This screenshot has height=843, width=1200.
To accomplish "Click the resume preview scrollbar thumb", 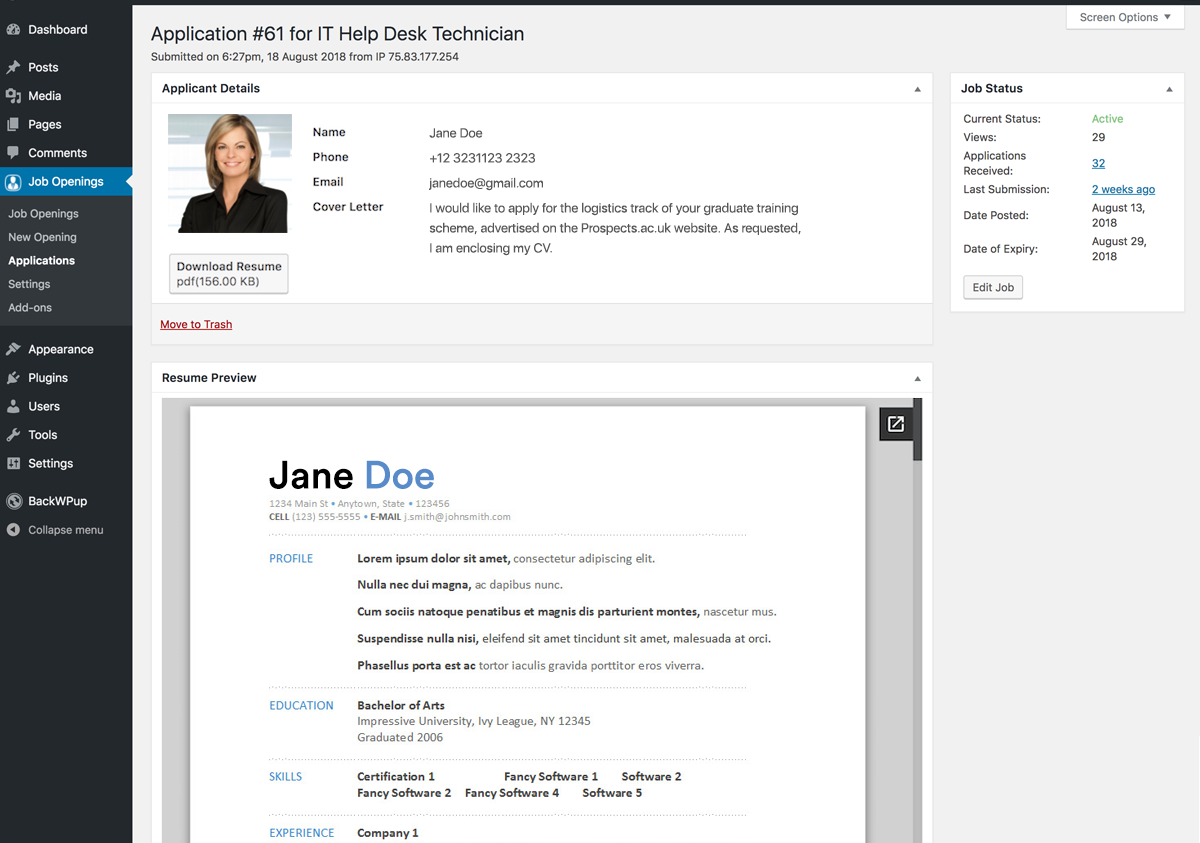I will (917, 430).
